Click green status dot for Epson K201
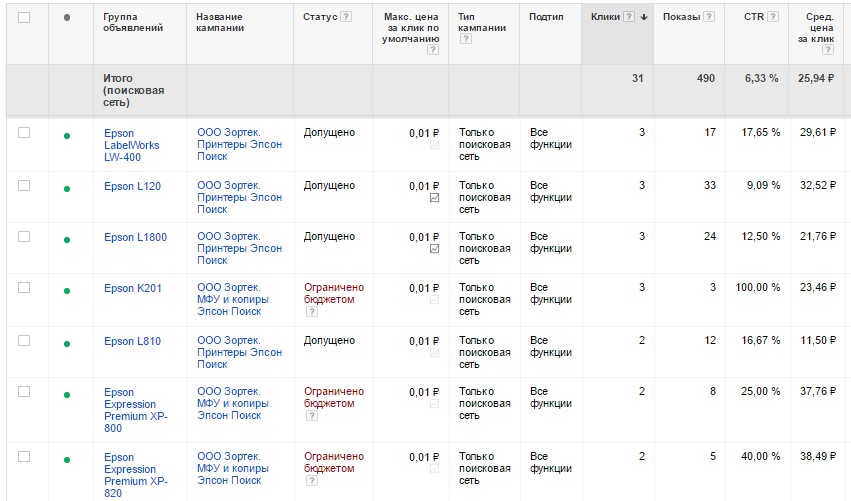 67,291
